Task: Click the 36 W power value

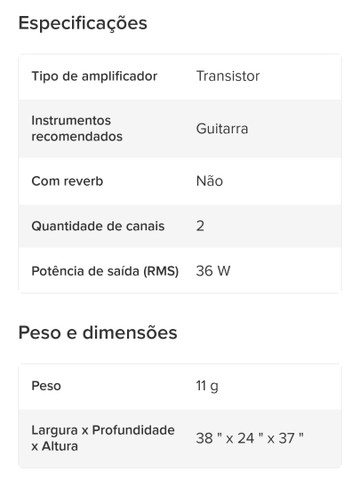Action: [x=213, y=271]
